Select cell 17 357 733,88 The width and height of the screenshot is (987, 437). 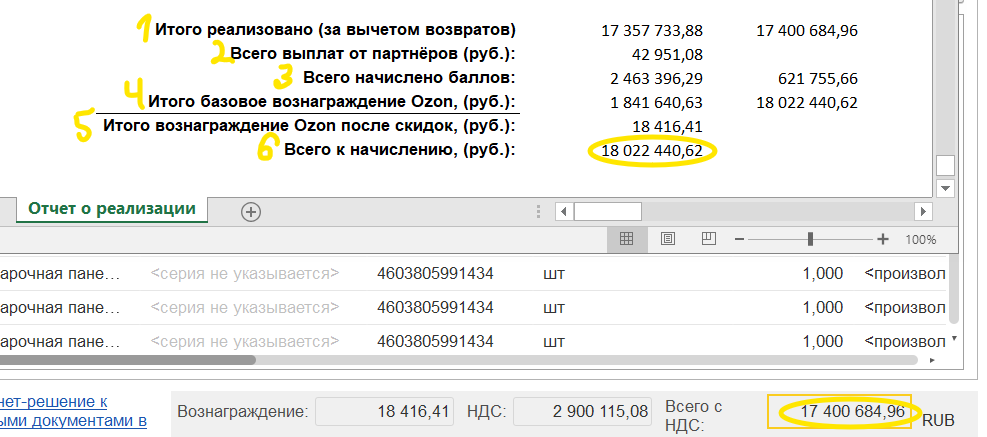(652, 30)
